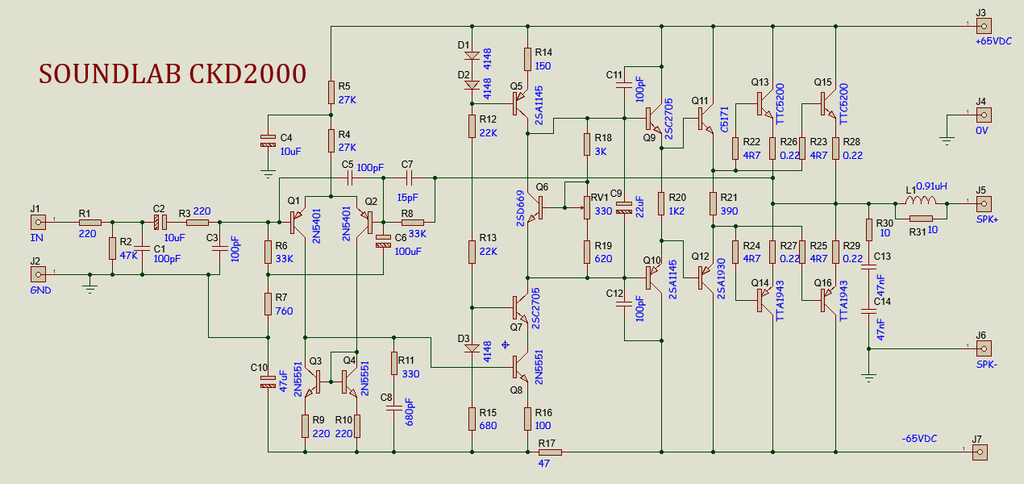The image size is (1024, 484).
Task: Click the J5 SPK+ output connector symbol
Action: point(984,204)
